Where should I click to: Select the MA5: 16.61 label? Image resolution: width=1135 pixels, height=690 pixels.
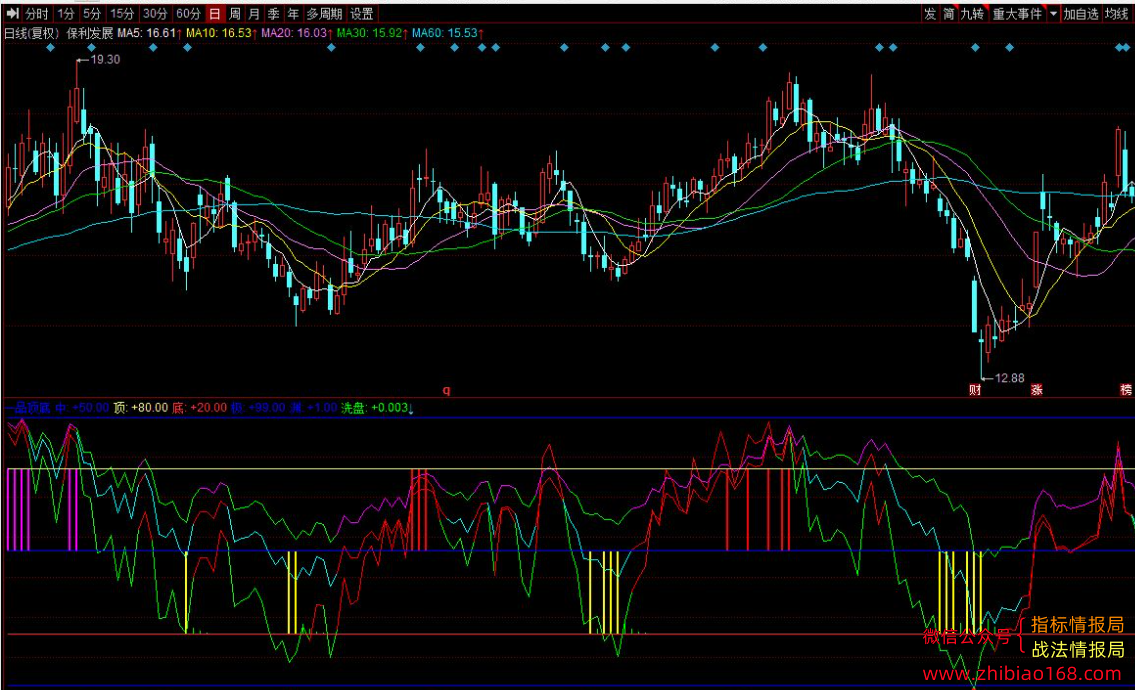coord(147,33)
